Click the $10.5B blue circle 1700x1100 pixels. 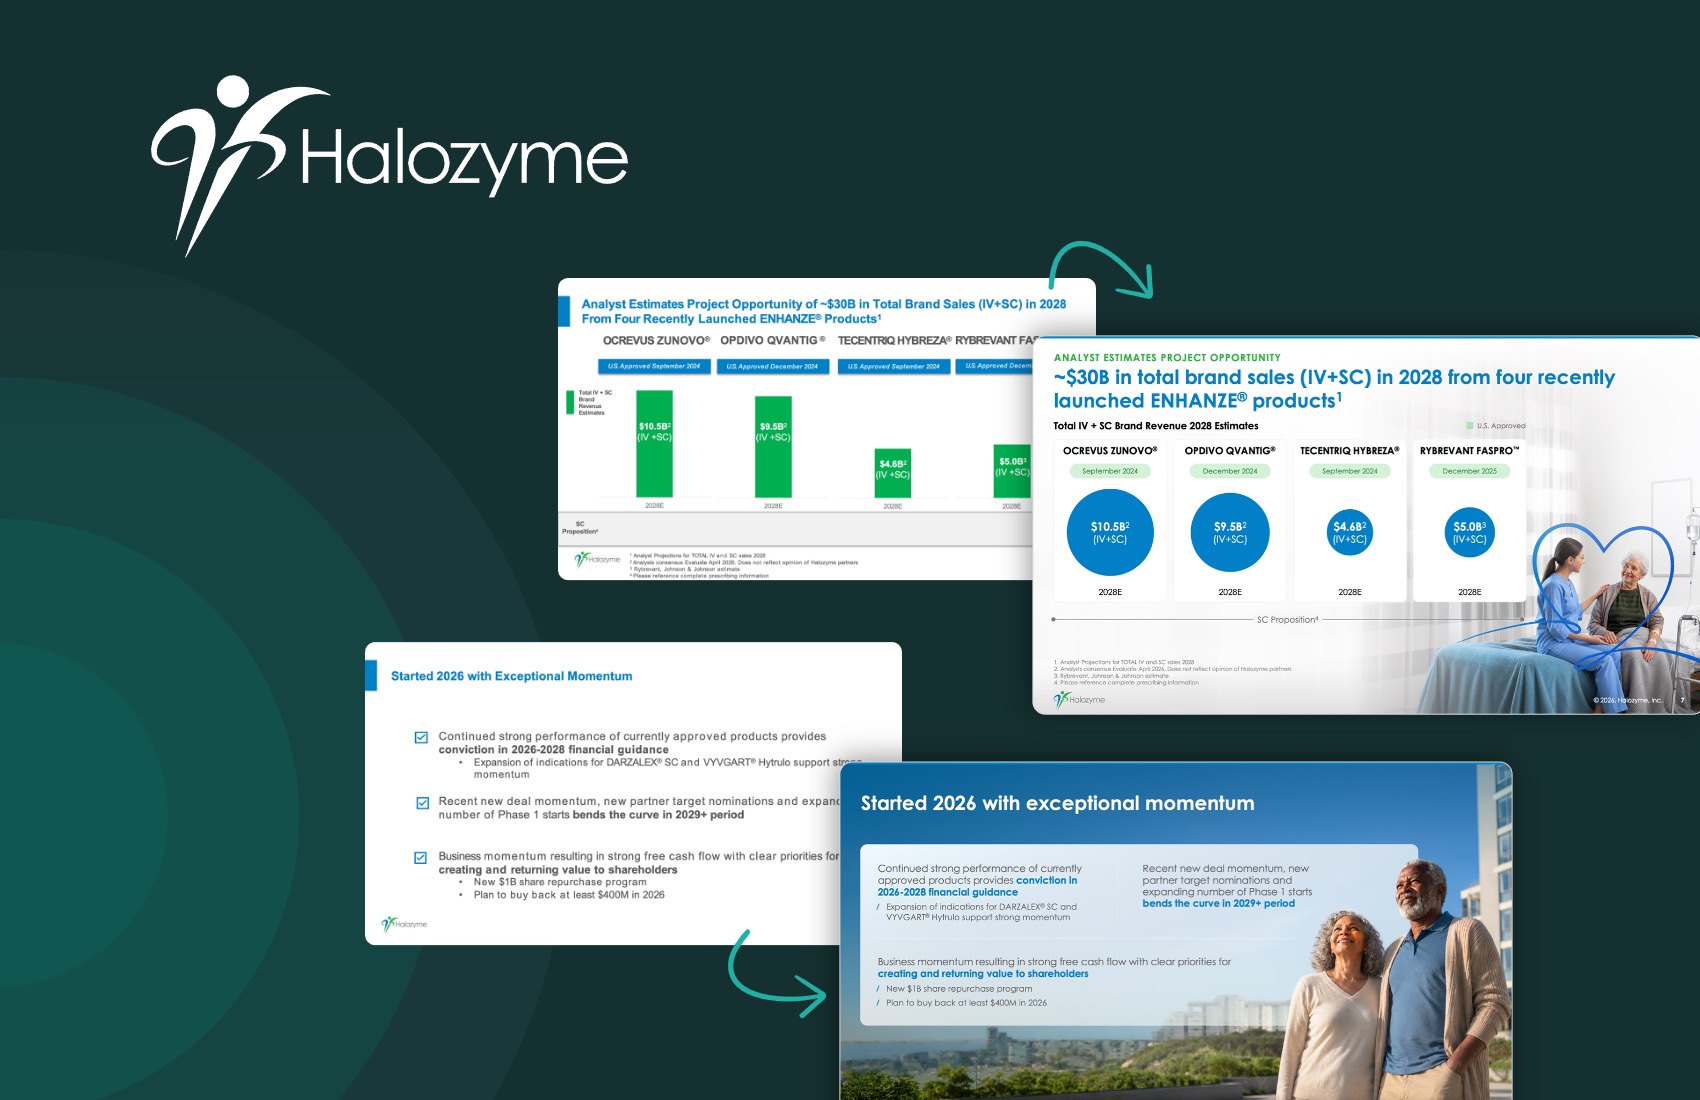click(x=1110, y=532)
